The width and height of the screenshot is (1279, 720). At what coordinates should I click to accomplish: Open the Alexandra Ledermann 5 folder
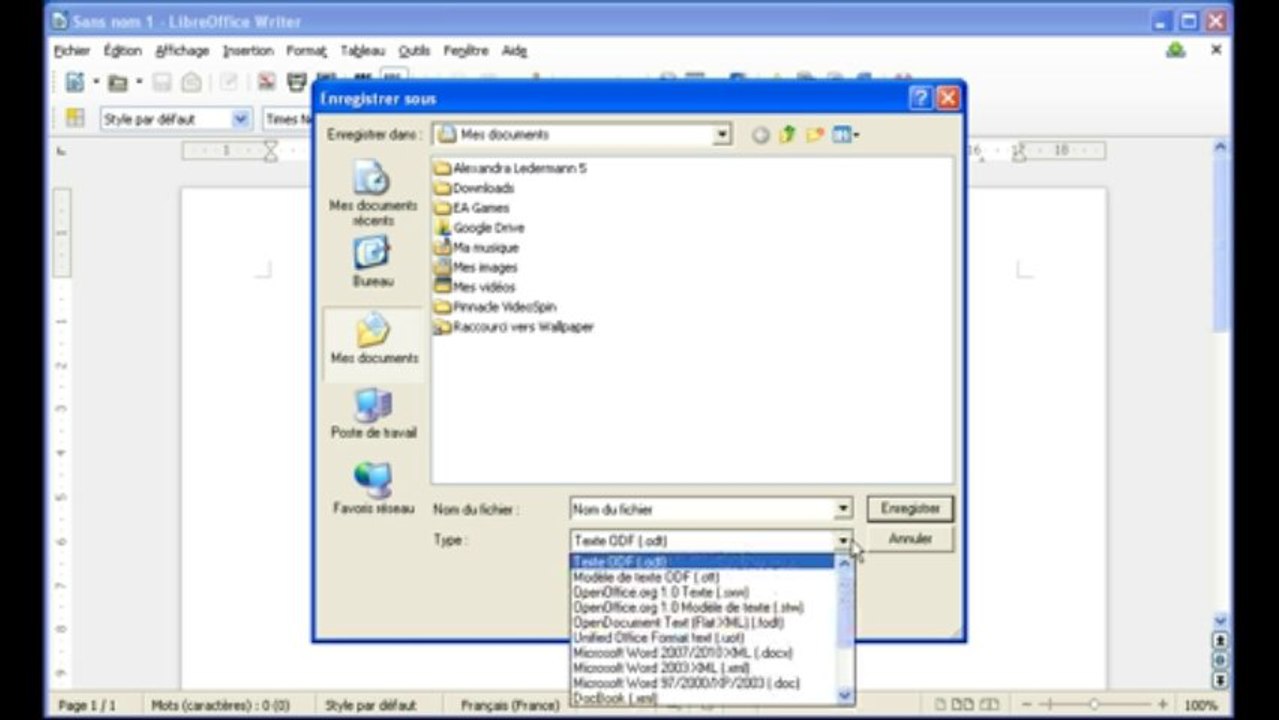tap(510, 168)
